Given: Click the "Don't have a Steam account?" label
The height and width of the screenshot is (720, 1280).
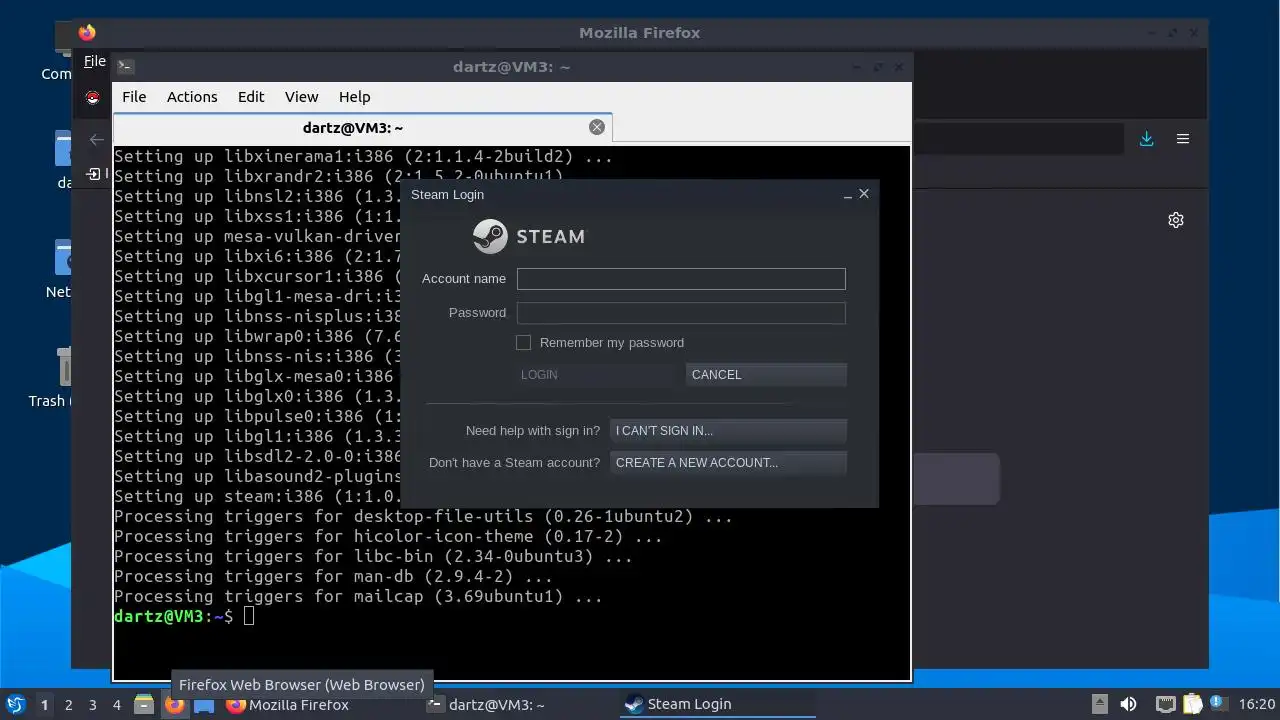Looking at the screenshot, I should 514,463.
